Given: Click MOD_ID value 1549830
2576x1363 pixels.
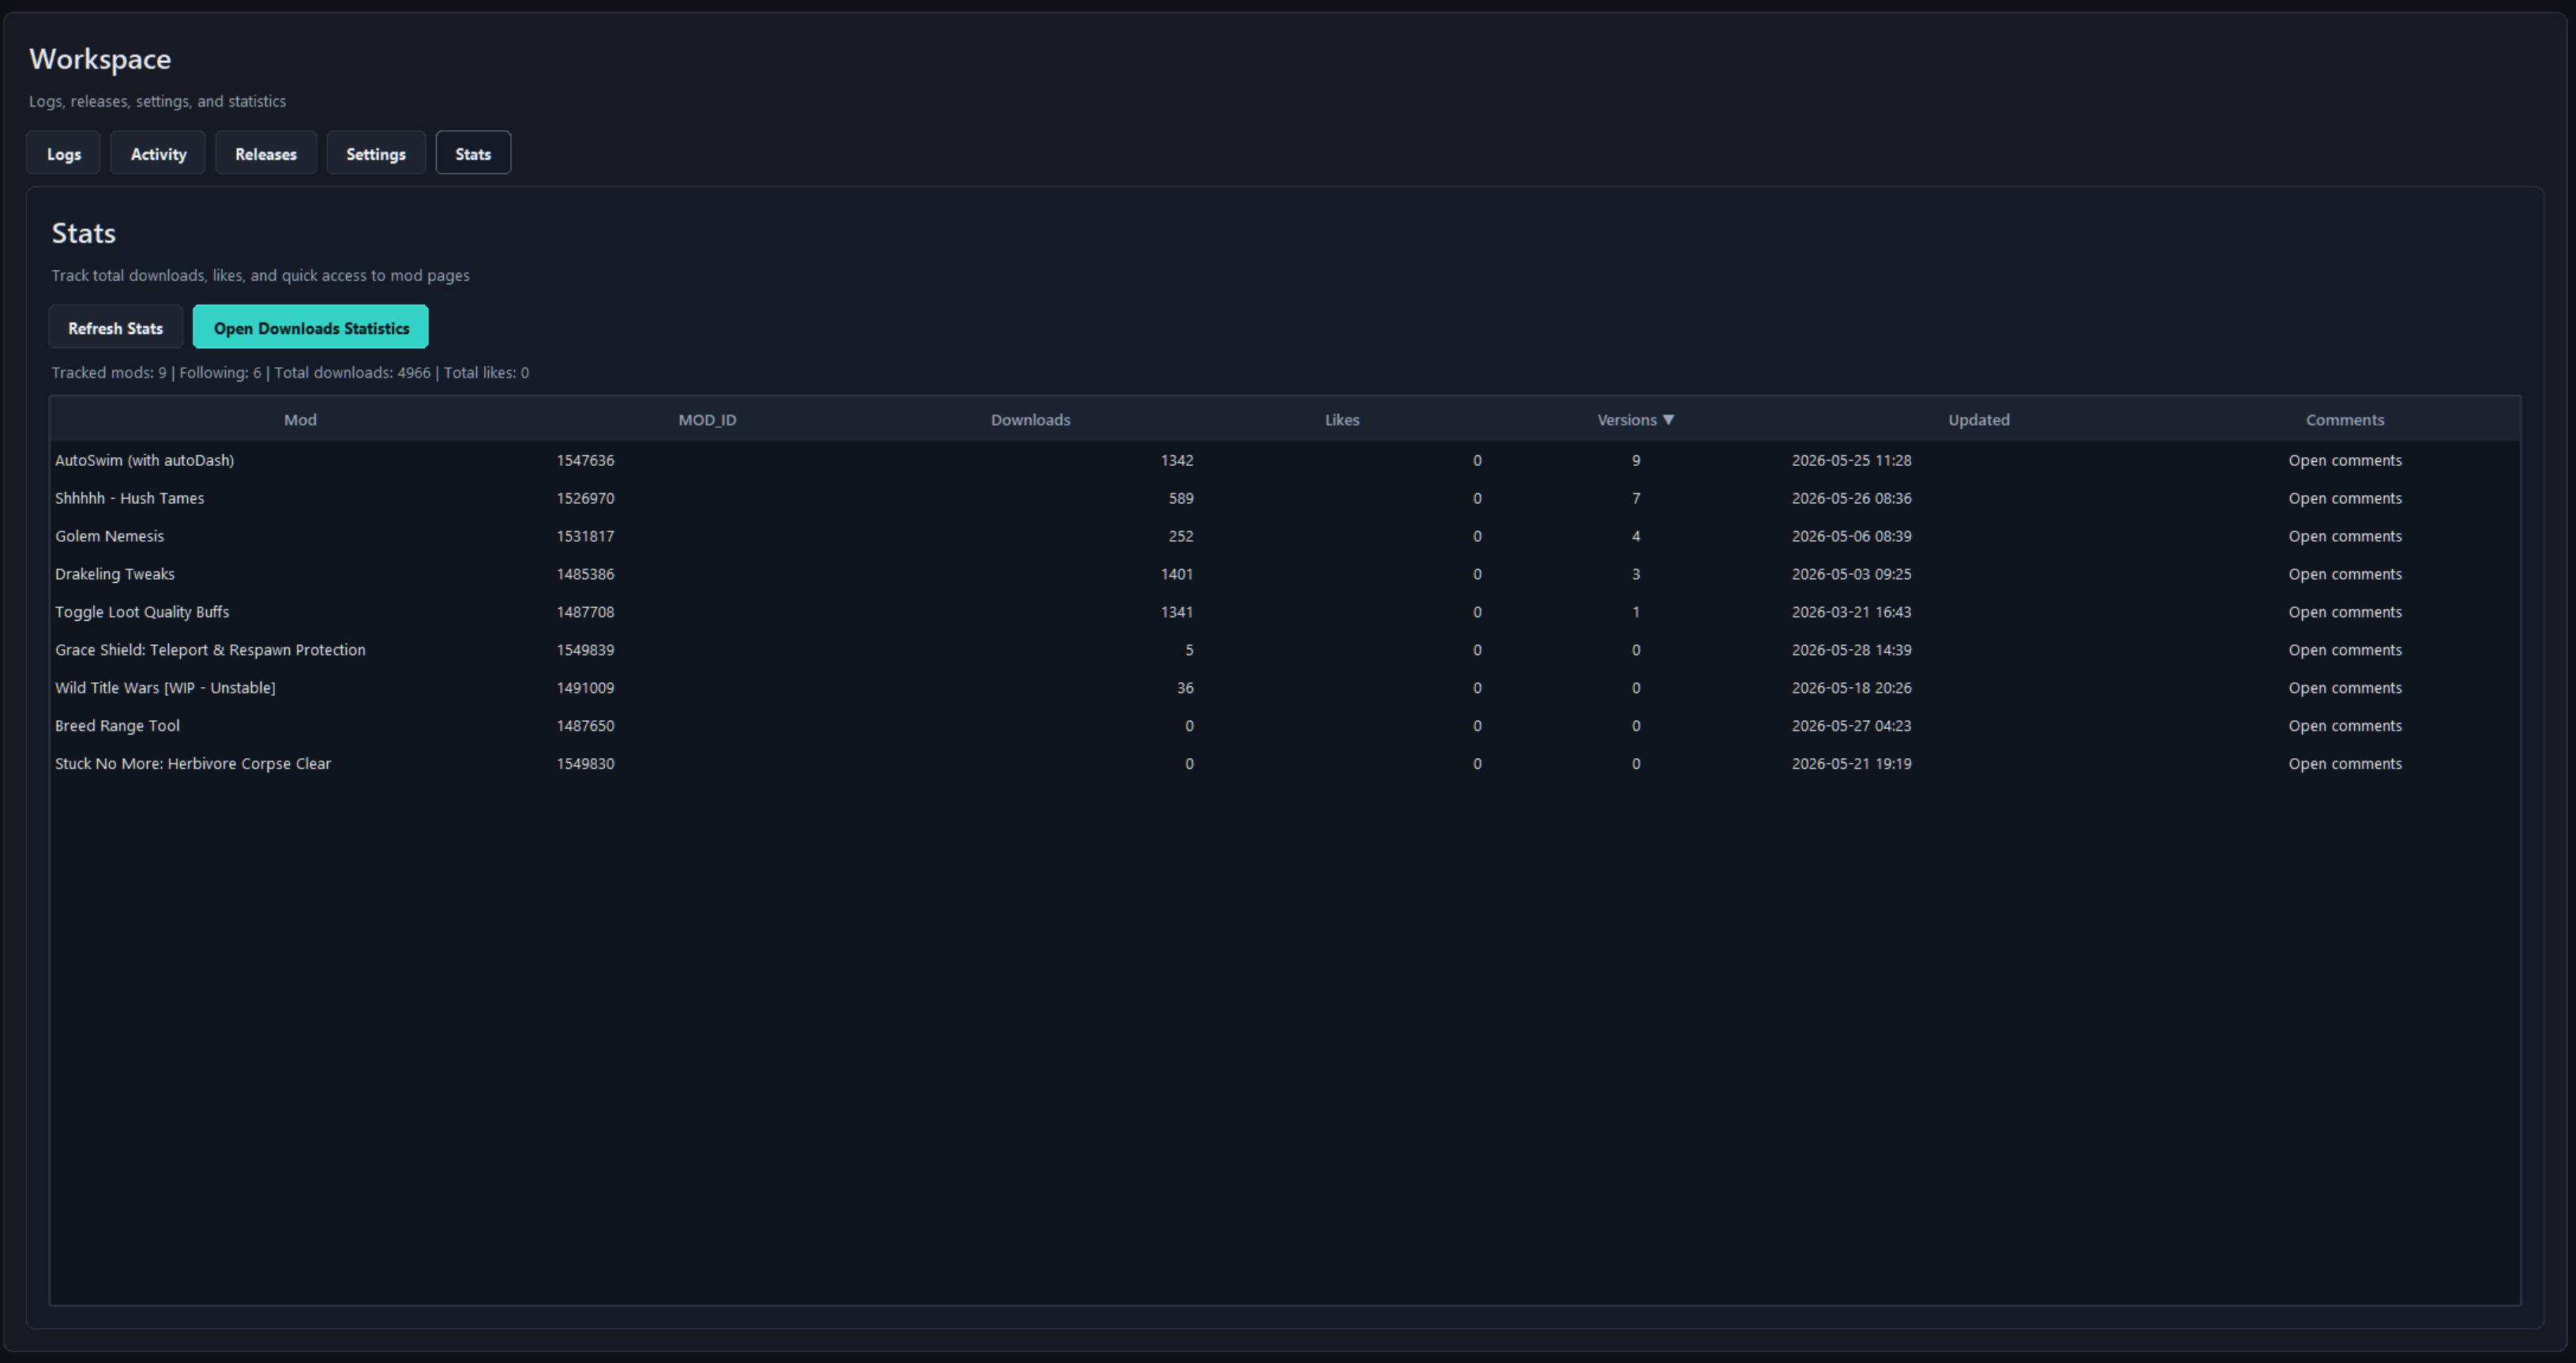Looking at the screenshot, I should [585, 764].
